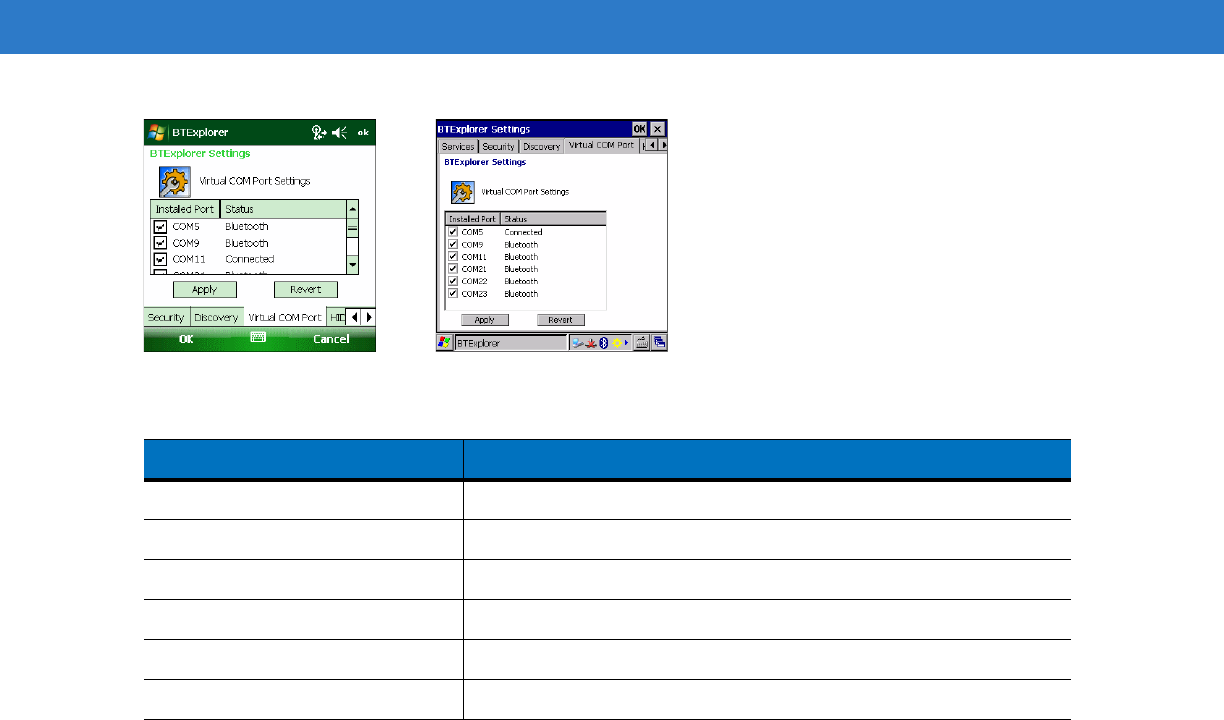The height and width of the screenshot is (720, 1224).
Task: Tap the speaker volume icon in green title bar
Action: point(339,132)
